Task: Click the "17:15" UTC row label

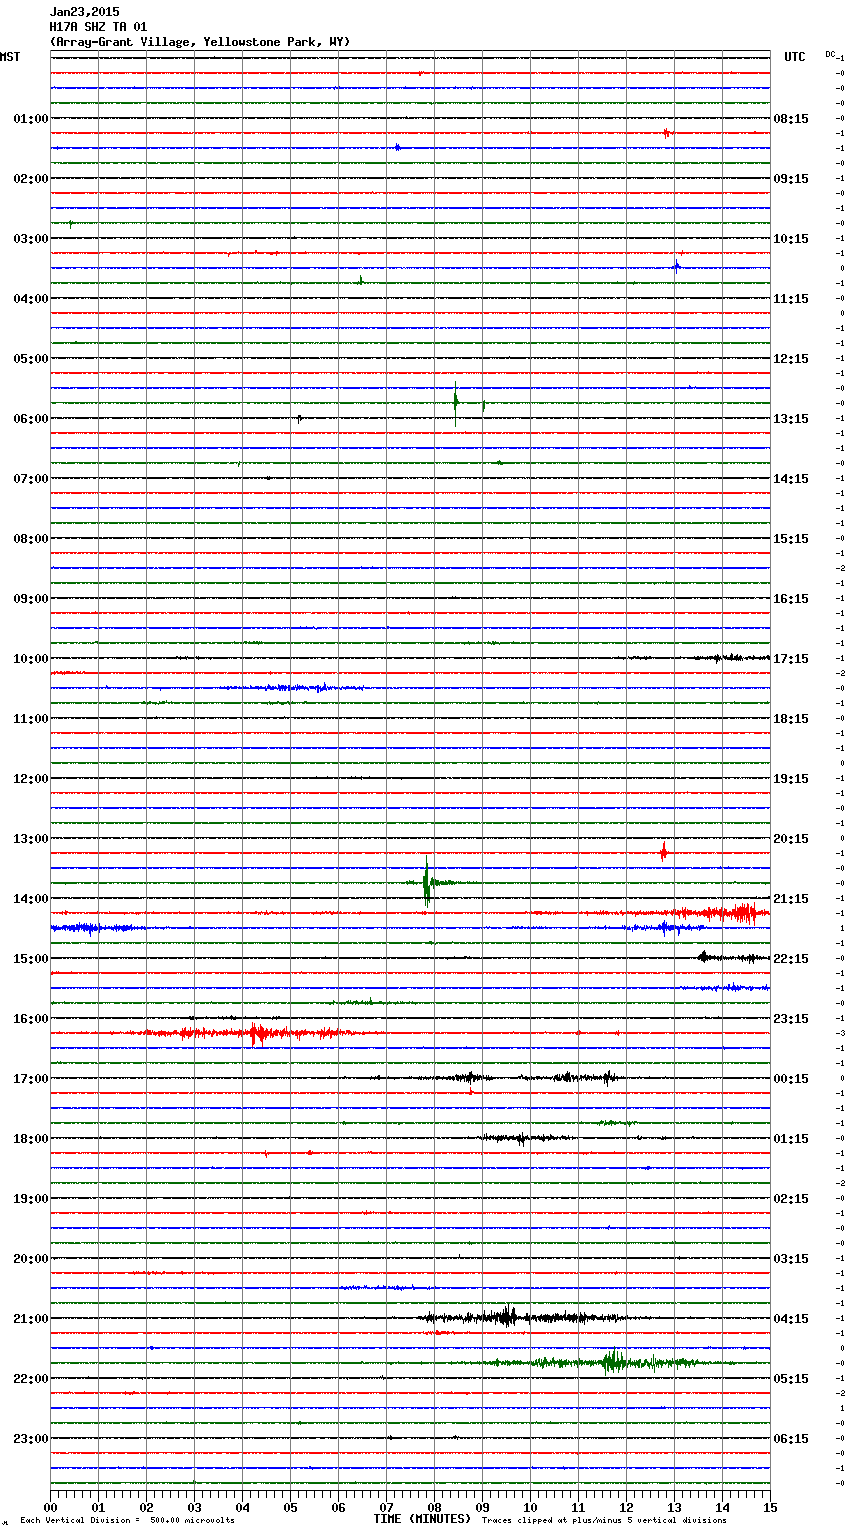Action: point(791,659)
